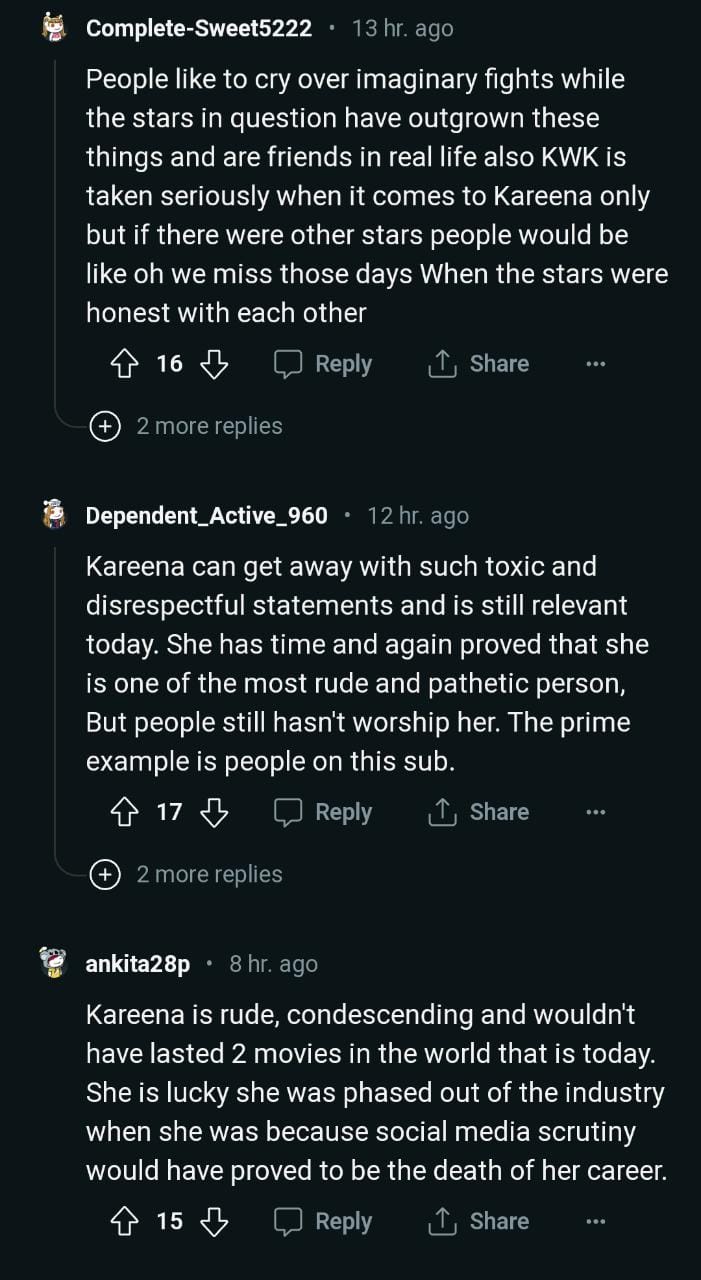
Task: Downvote Complete-Sweet5222's comment
Action: (x=215, y=364)
